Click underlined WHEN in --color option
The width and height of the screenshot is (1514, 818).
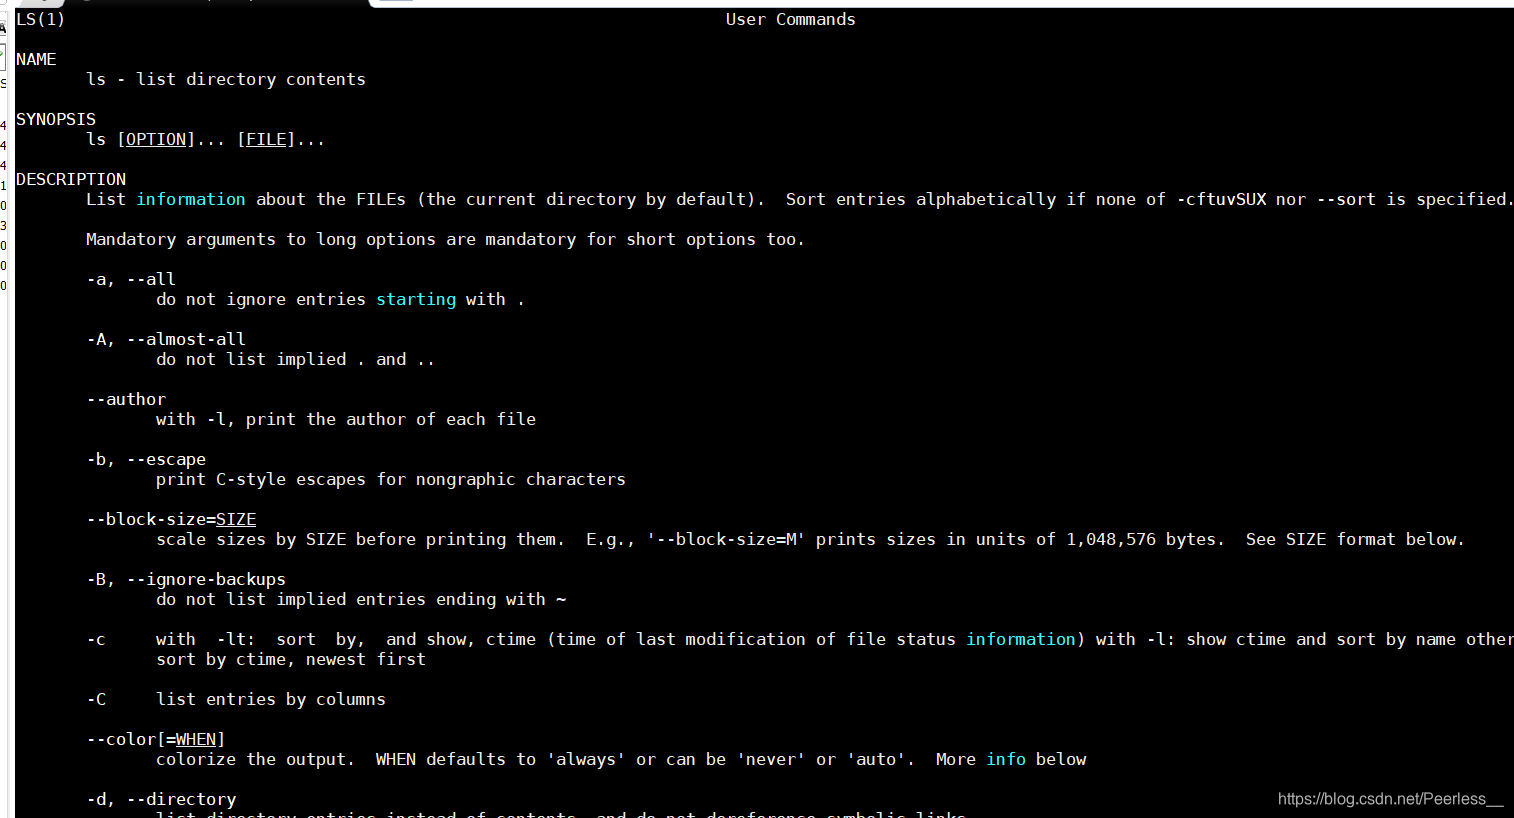click(196, 739)
